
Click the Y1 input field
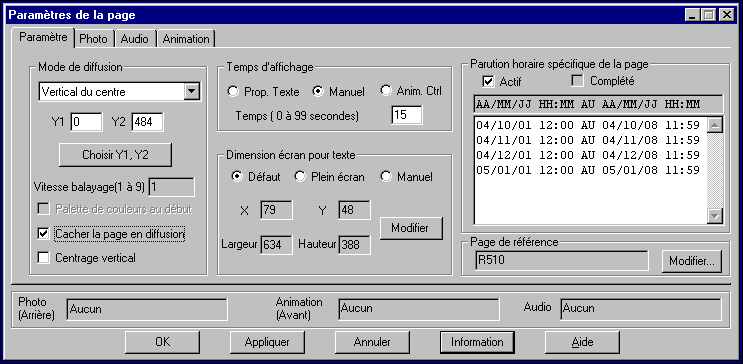(86, 122)
